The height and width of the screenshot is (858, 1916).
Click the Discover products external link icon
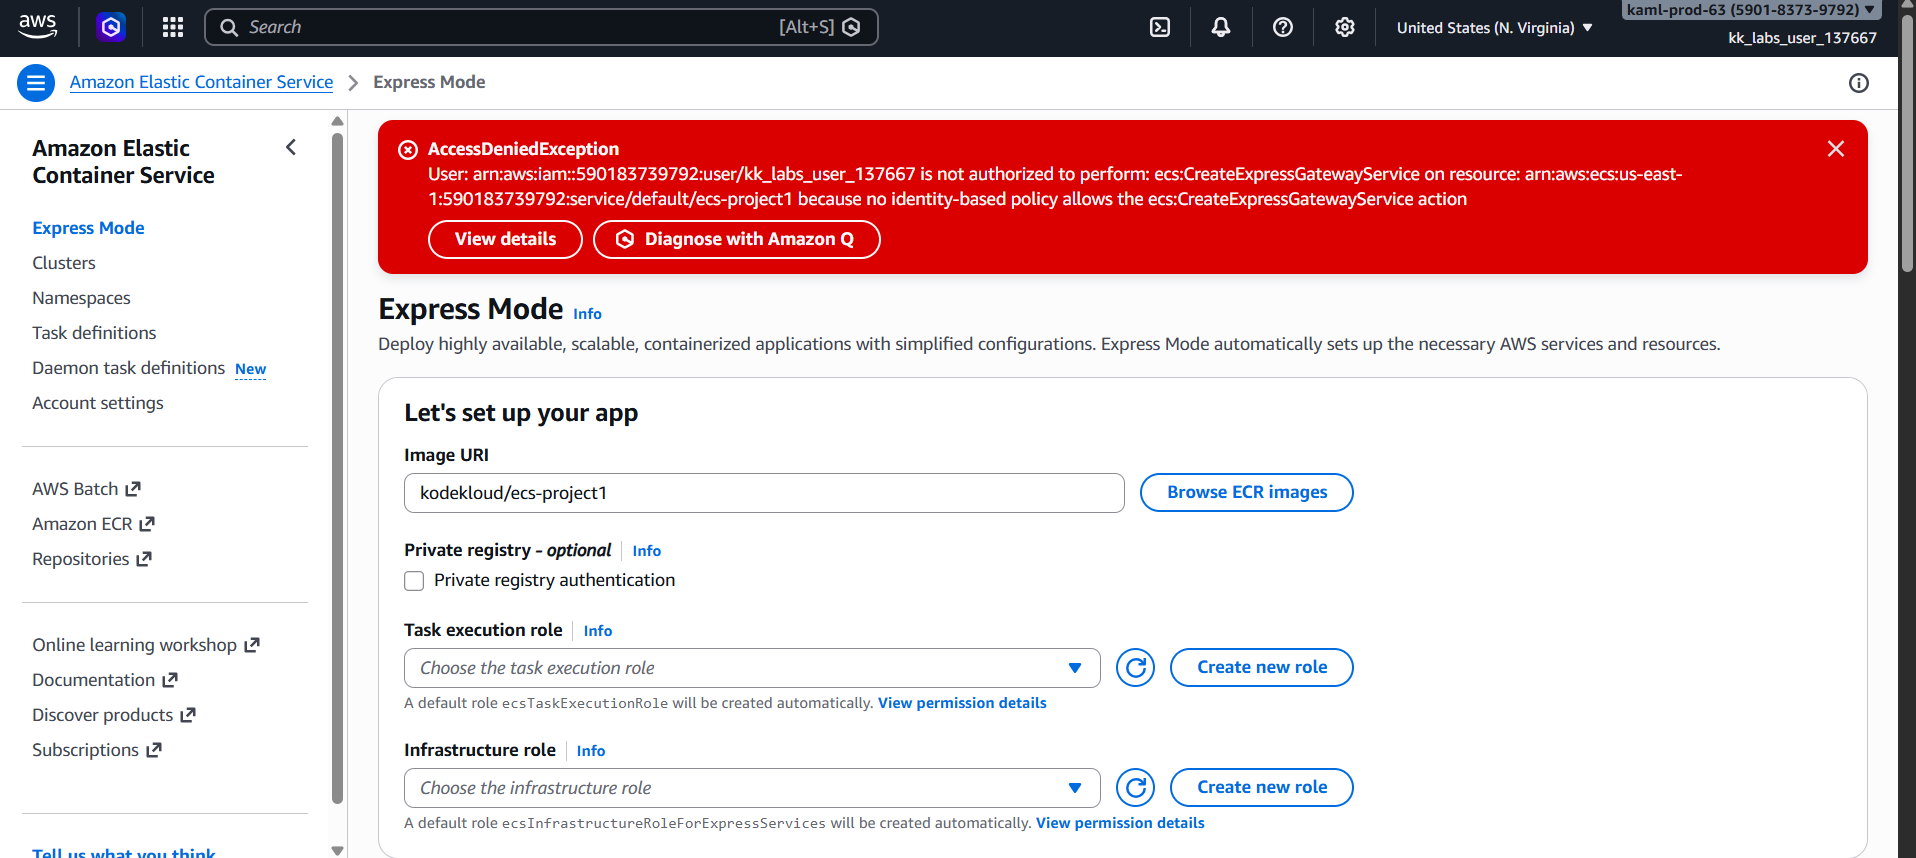point(188,715)
